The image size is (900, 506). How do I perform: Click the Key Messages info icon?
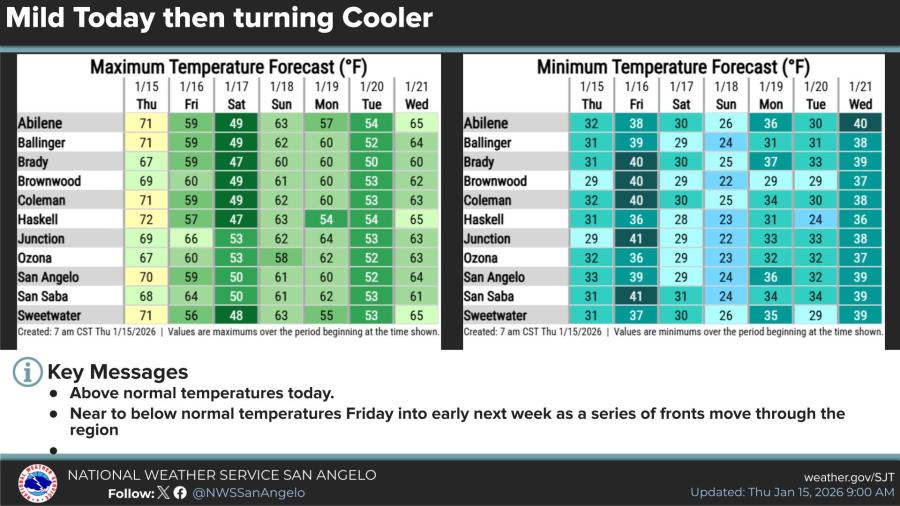click(x=27, y=372)
